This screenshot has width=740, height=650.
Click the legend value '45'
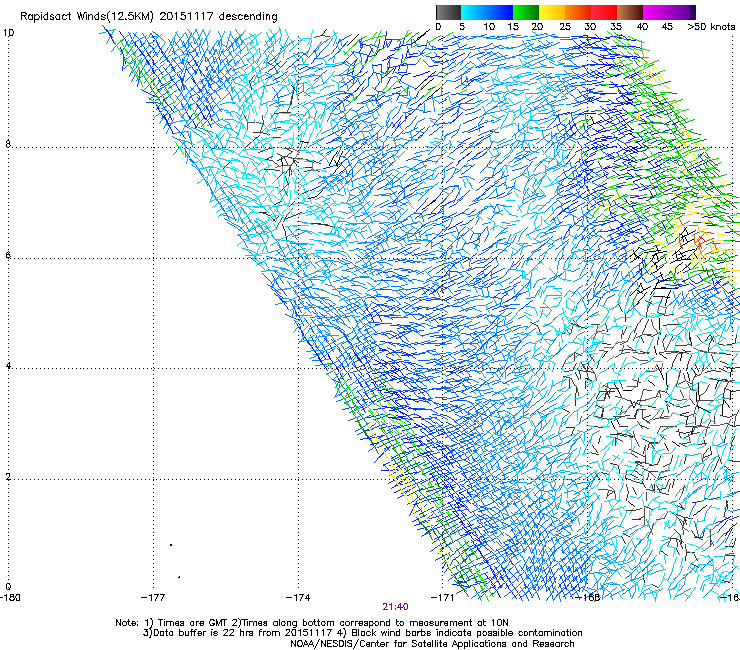[667, 27]
